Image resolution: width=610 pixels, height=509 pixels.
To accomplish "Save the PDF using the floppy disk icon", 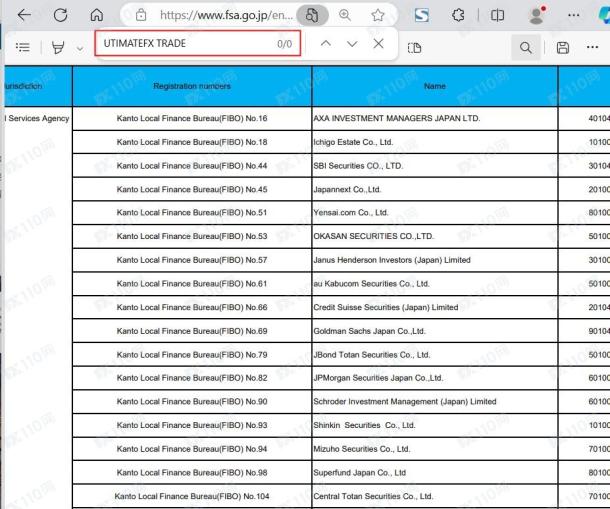I will click(563, 47).
